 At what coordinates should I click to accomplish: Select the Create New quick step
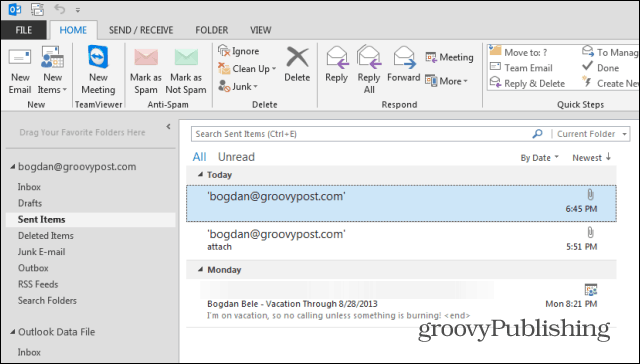coord(610,83)
